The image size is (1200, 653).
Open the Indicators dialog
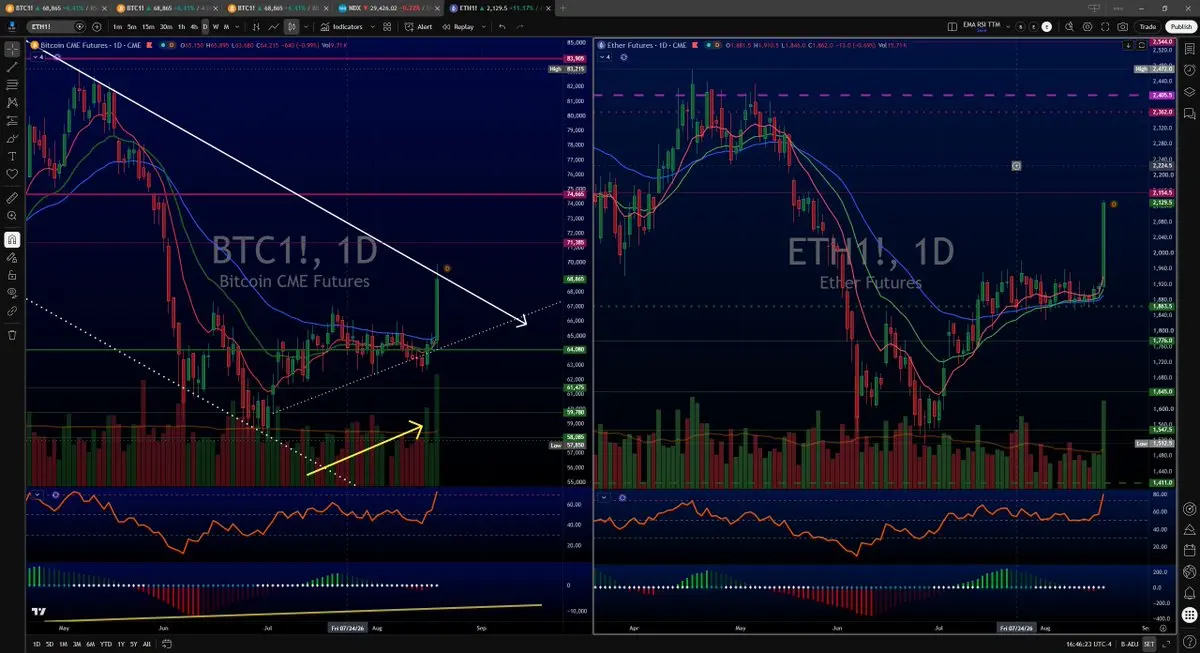pyautogui.click(x=342, y=26)
